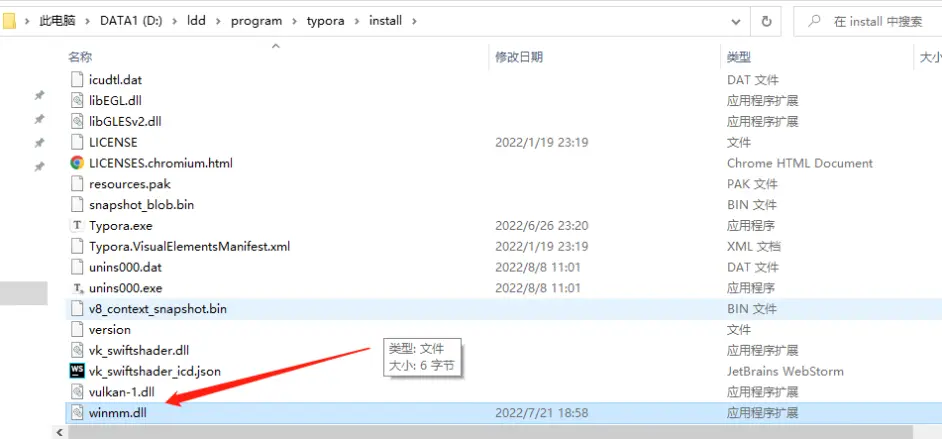942x439 pixels.
Task: Expand chevron after ldd breadcrumb
Action: tap(218, 21)
